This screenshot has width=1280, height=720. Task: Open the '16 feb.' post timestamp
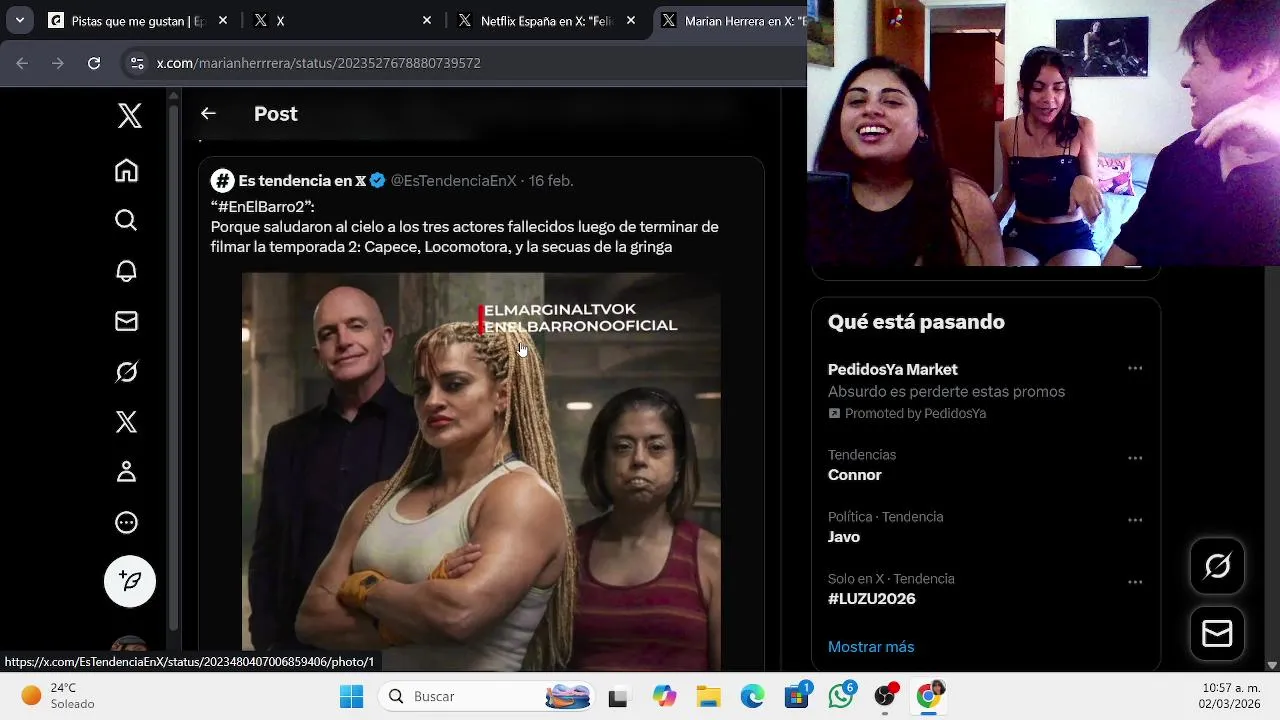(551, 181)
